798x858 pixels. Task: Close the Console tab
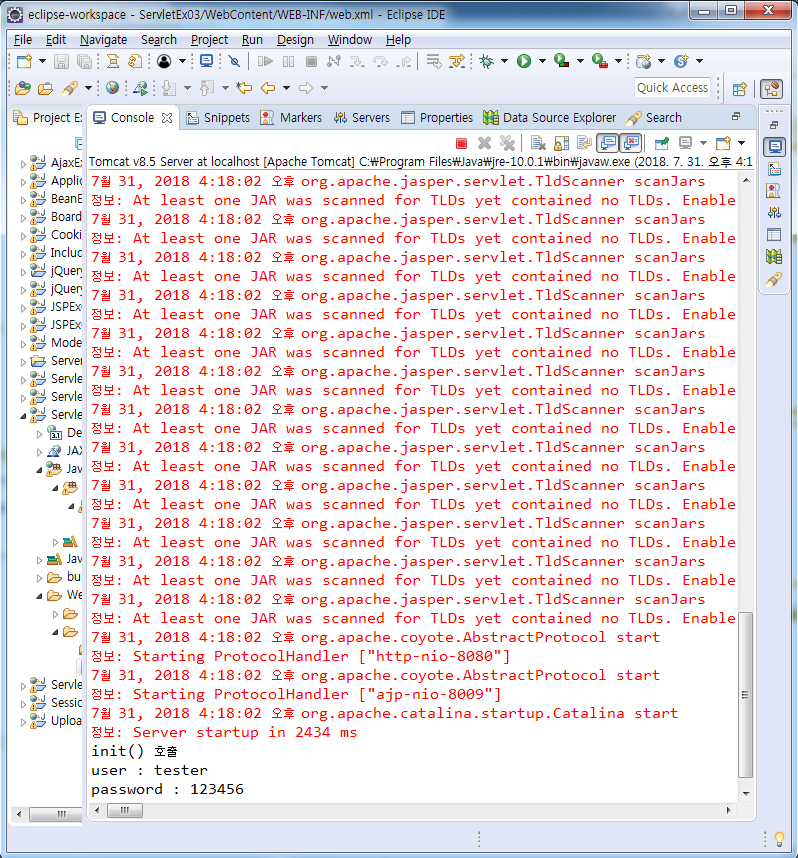click(167, 118)
